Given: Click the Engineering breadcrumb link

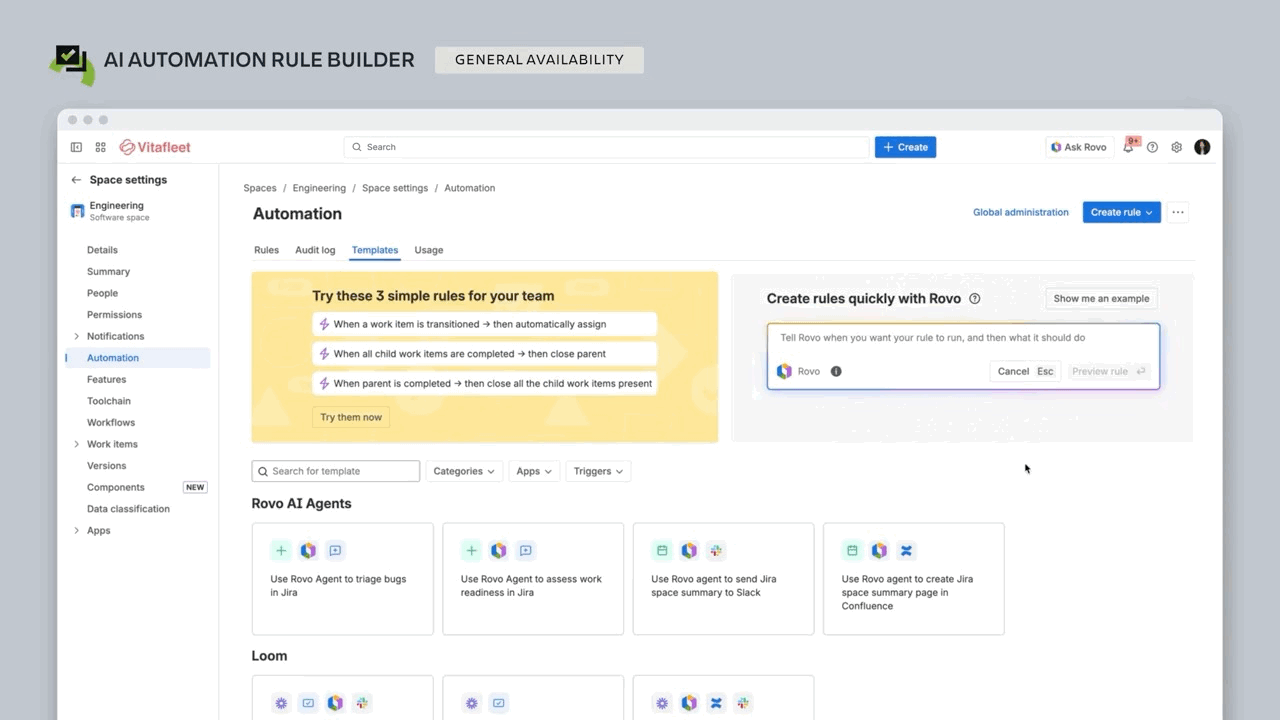Looking at the screenshot, I should coord(319,188).
